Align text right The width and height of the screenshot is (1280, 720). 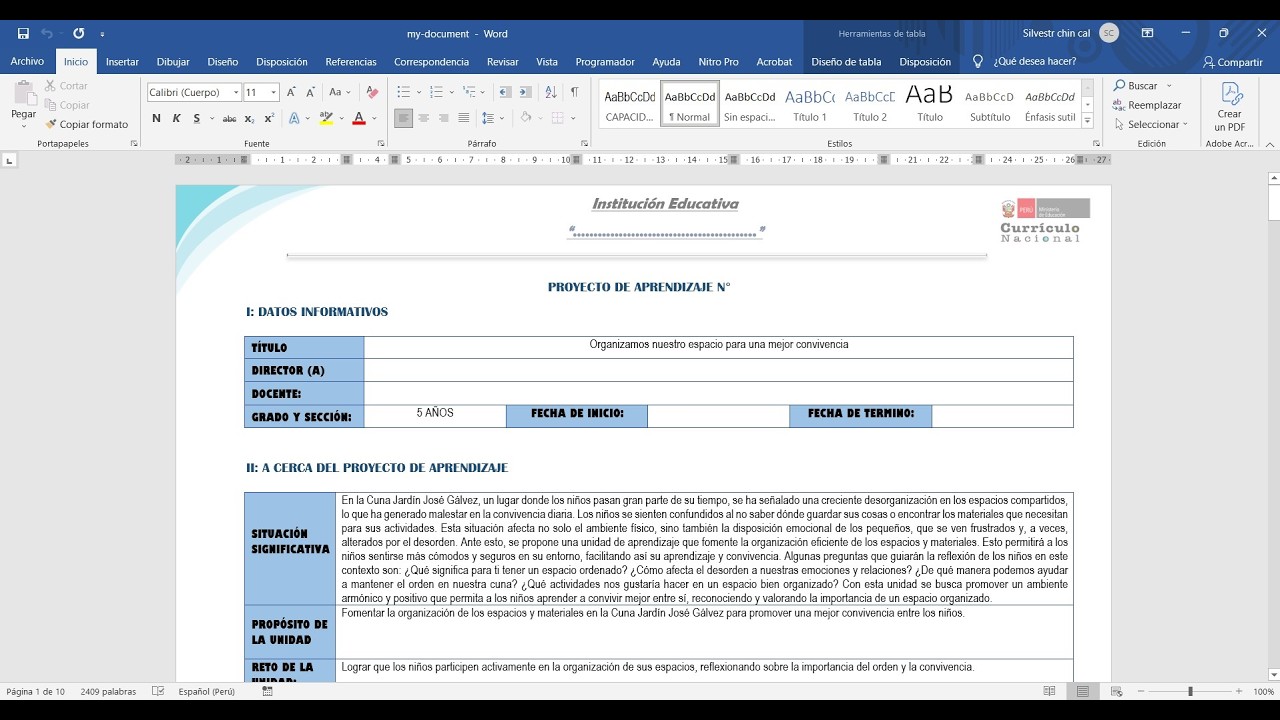(443, 118)
